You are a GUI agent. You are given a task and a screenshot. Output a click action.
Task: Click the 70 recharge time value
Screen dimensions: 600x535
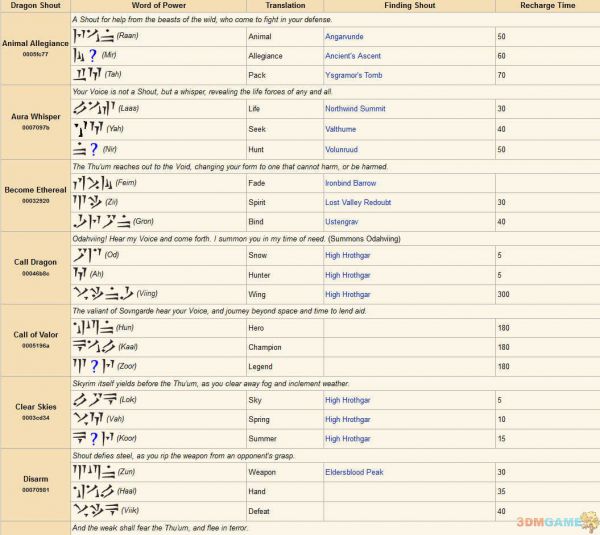[x=501, y=75]
